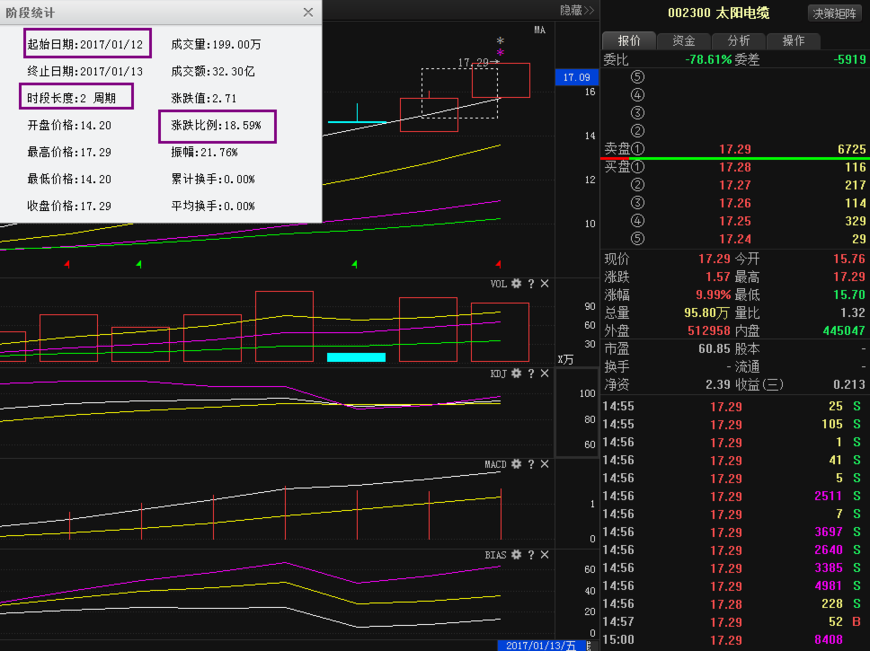
Task: Select 委差 value -5919
Action: [x=849, y=59]
